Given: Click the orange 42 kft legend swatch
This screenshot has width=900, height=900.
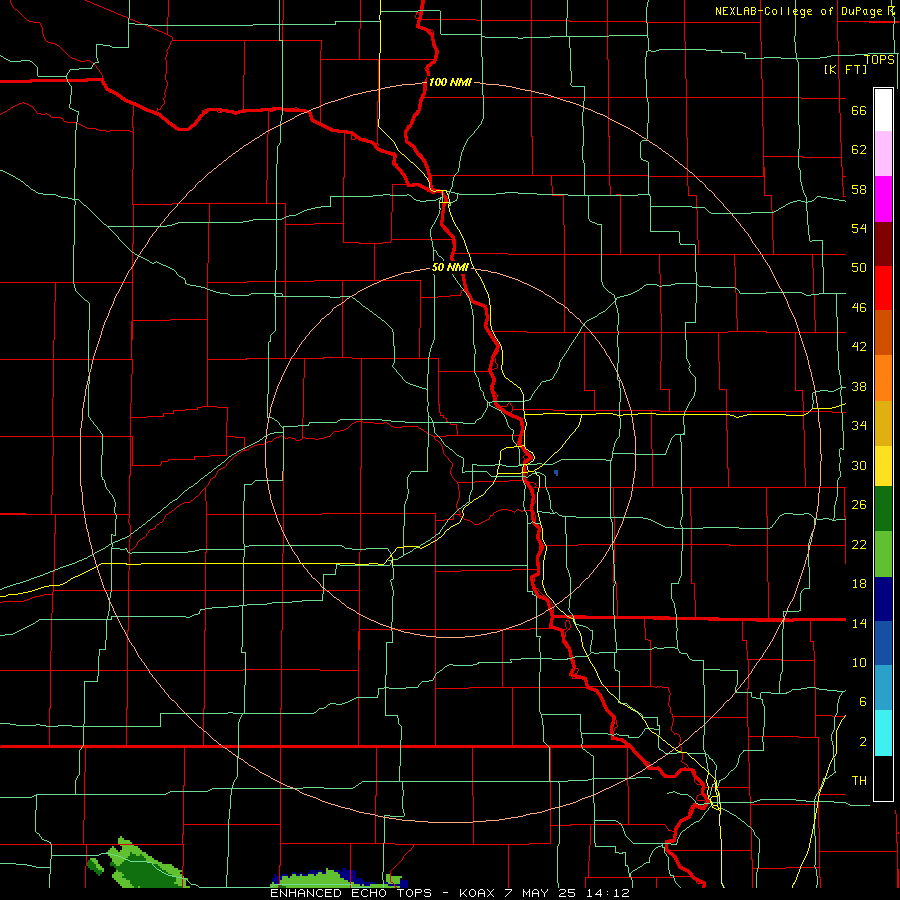Looking at the screenshot, I should pyautogui.click(x=883, y=377).
